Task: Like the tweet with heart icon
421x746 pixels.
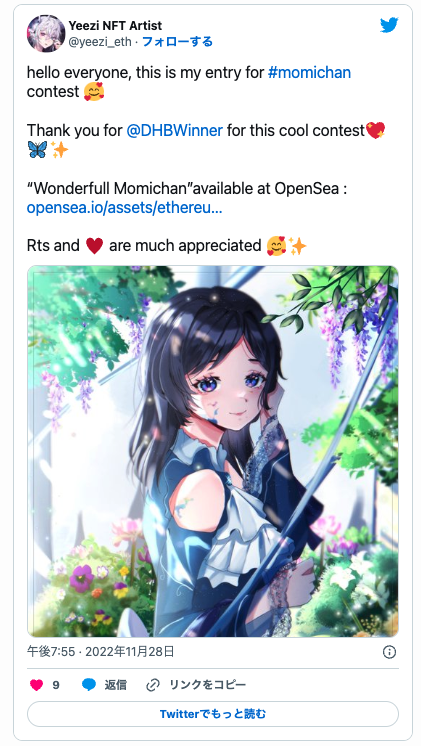Action: pos(37,685)
